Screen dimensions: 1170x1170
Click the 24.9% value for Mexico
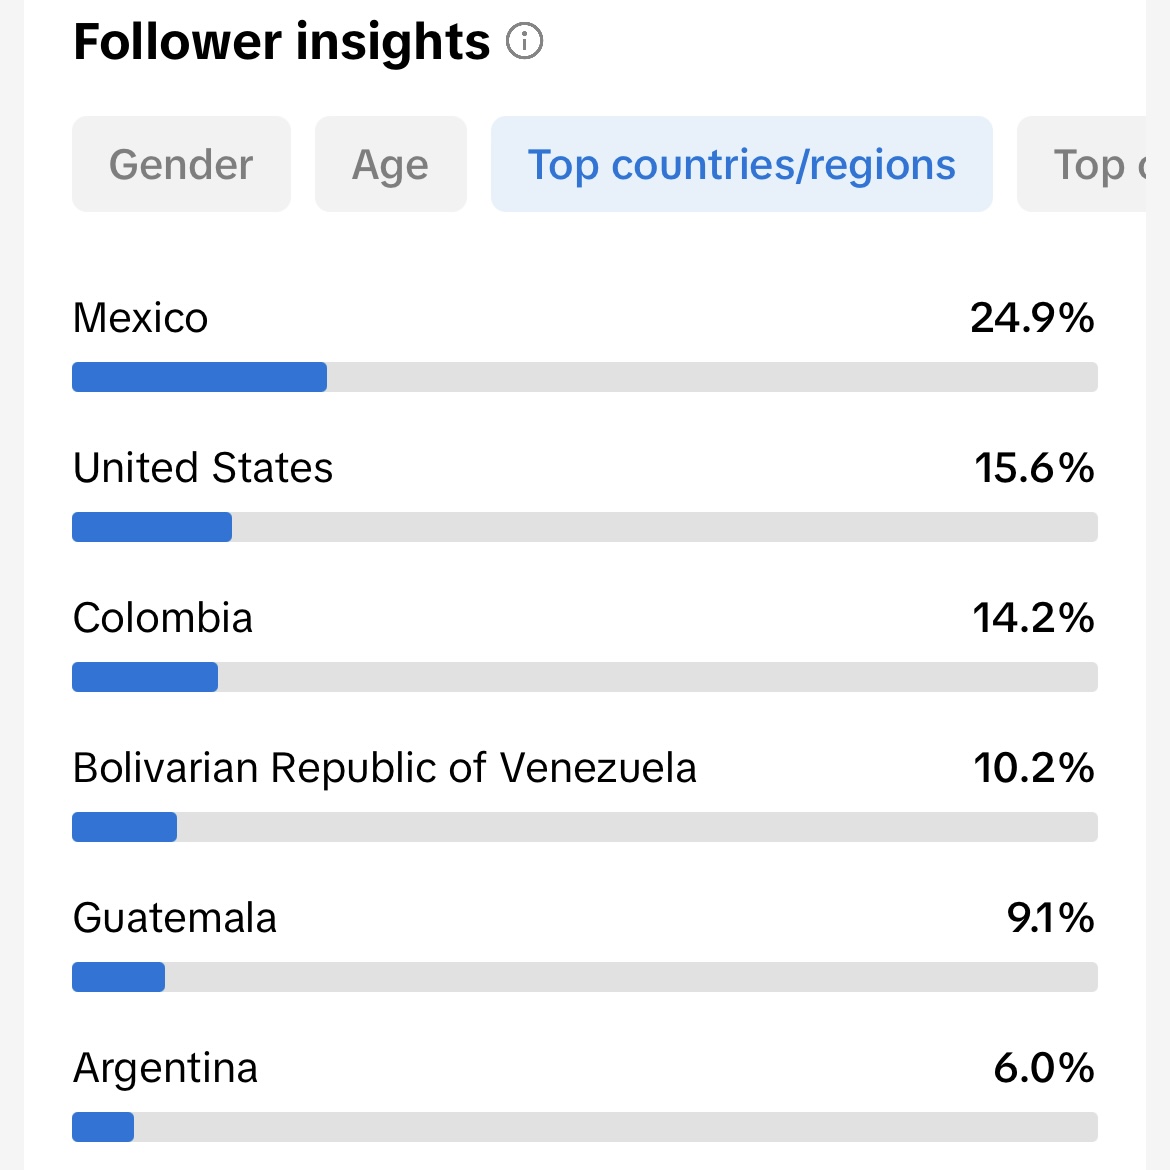coord(1033,318)
